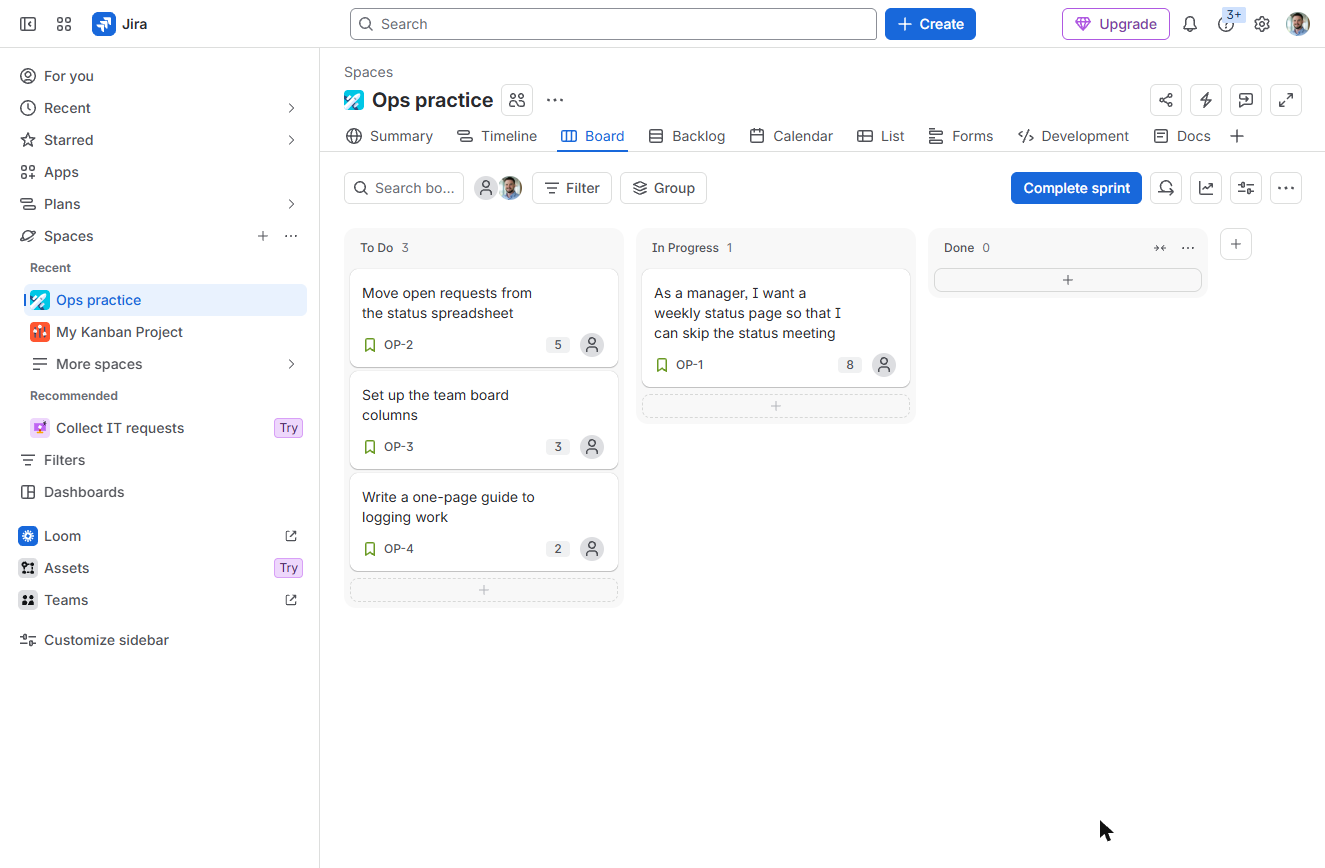1325x868 pixels.
Task: Collapse the sidebar with the panel icon
Action: (x=28, y=24)
